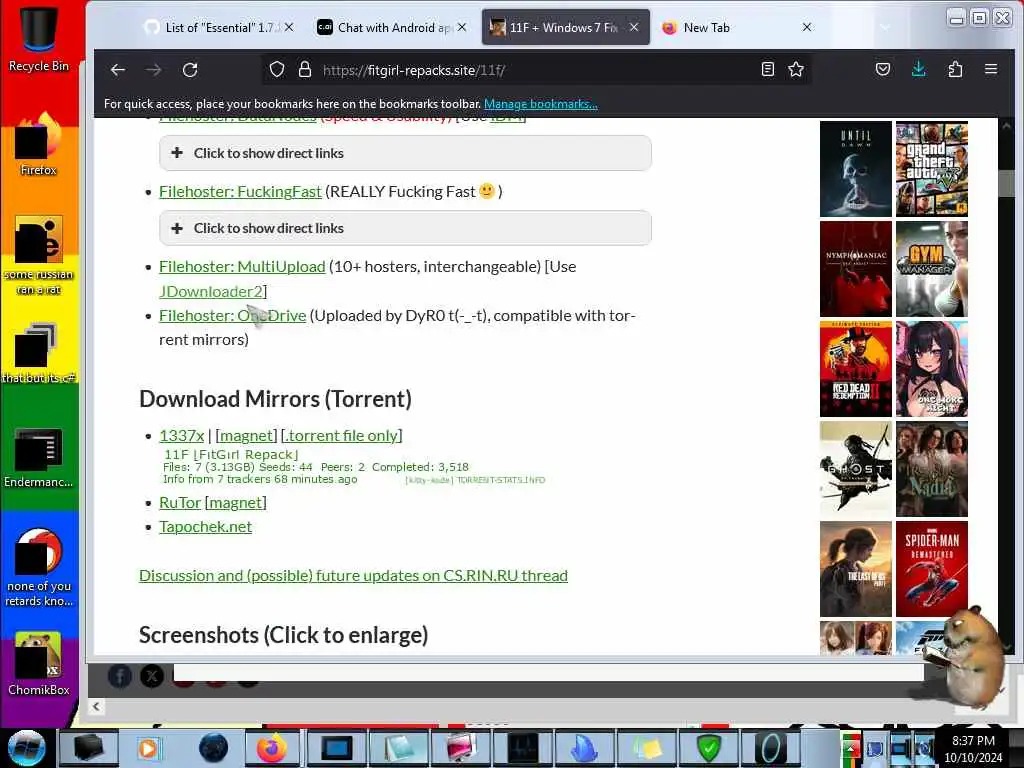Viewport: 1024px width, 768px height.
Task: Open the list all tabs dropdown arrow
Action: (x=885, y=27)
